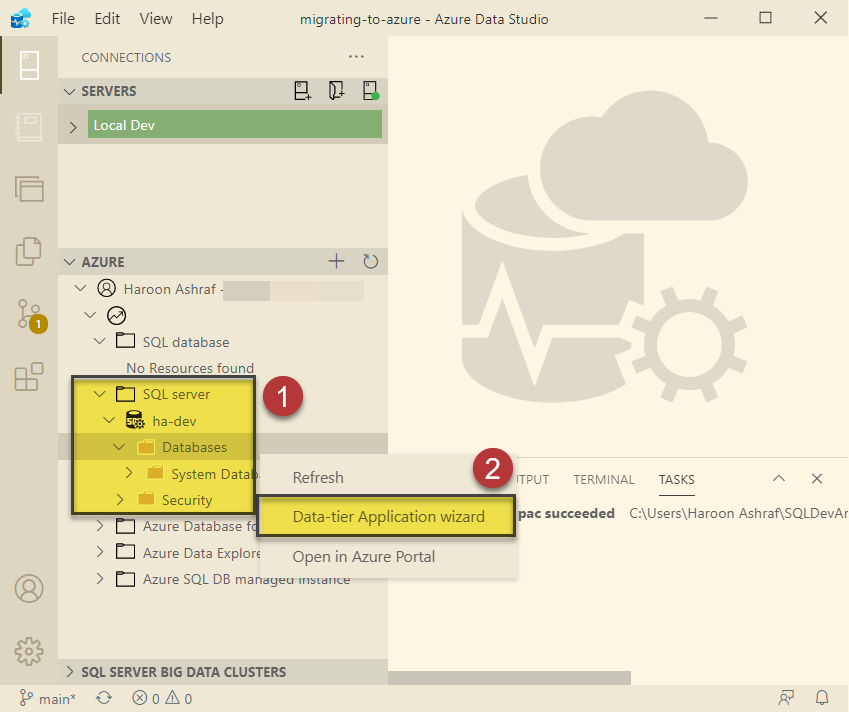The width and height of the screenshot is (849, 712).
Task: Choose Data-tier Application wizard menu entry
Action: tap(388, 517)
